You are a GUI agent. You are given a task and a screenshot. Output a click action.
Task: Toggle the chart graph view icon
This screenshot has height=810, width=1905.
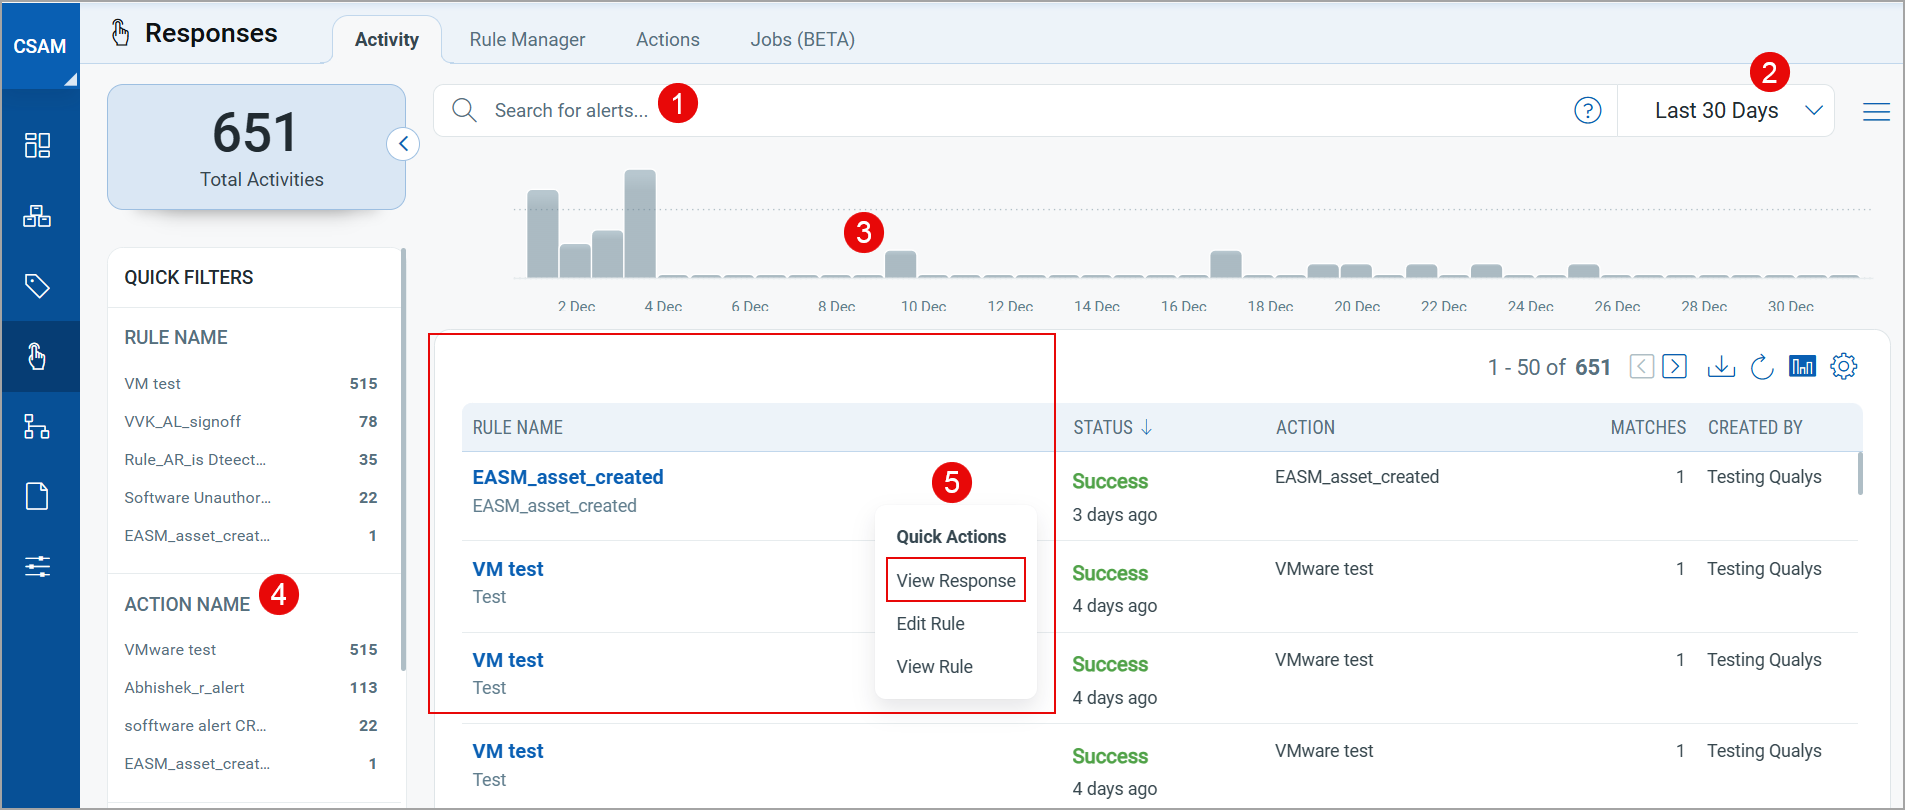[x=1802, y=367]
